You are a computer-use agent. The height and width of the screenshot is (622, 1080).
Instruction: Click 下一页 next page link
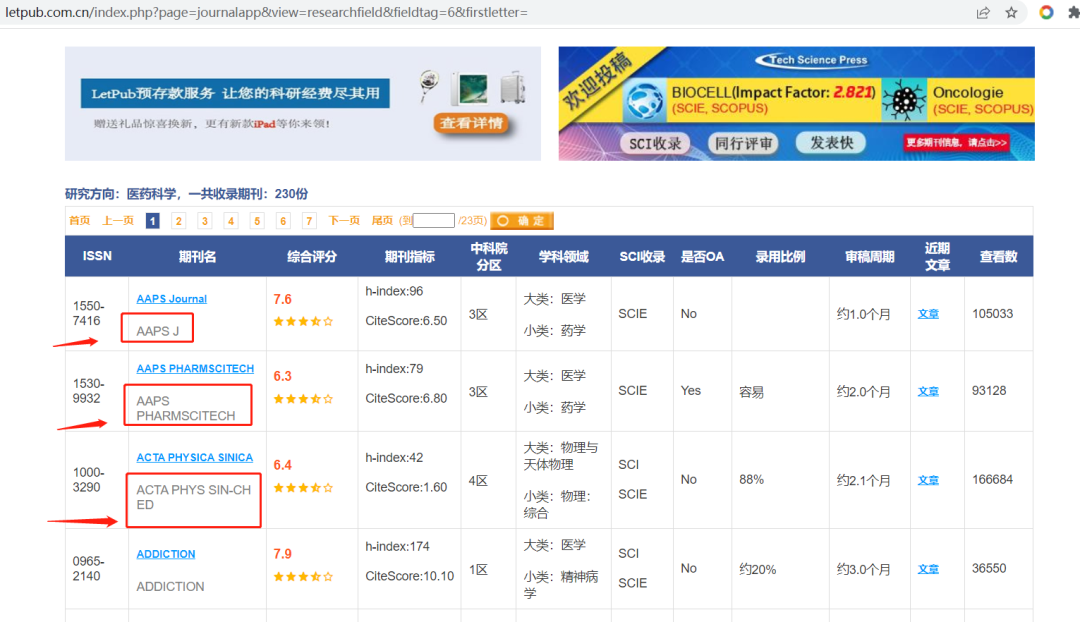click(344, 220)
